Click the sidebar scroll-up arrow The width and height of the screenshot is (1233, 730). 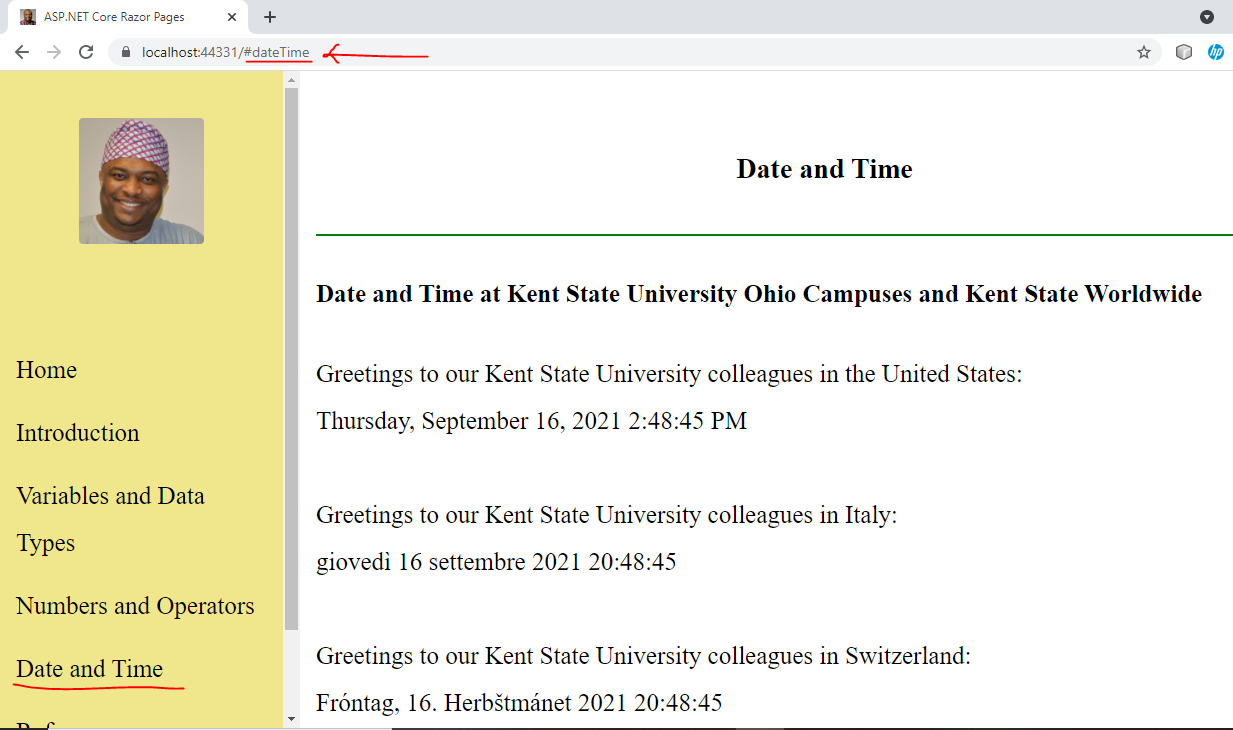point(291,78)
